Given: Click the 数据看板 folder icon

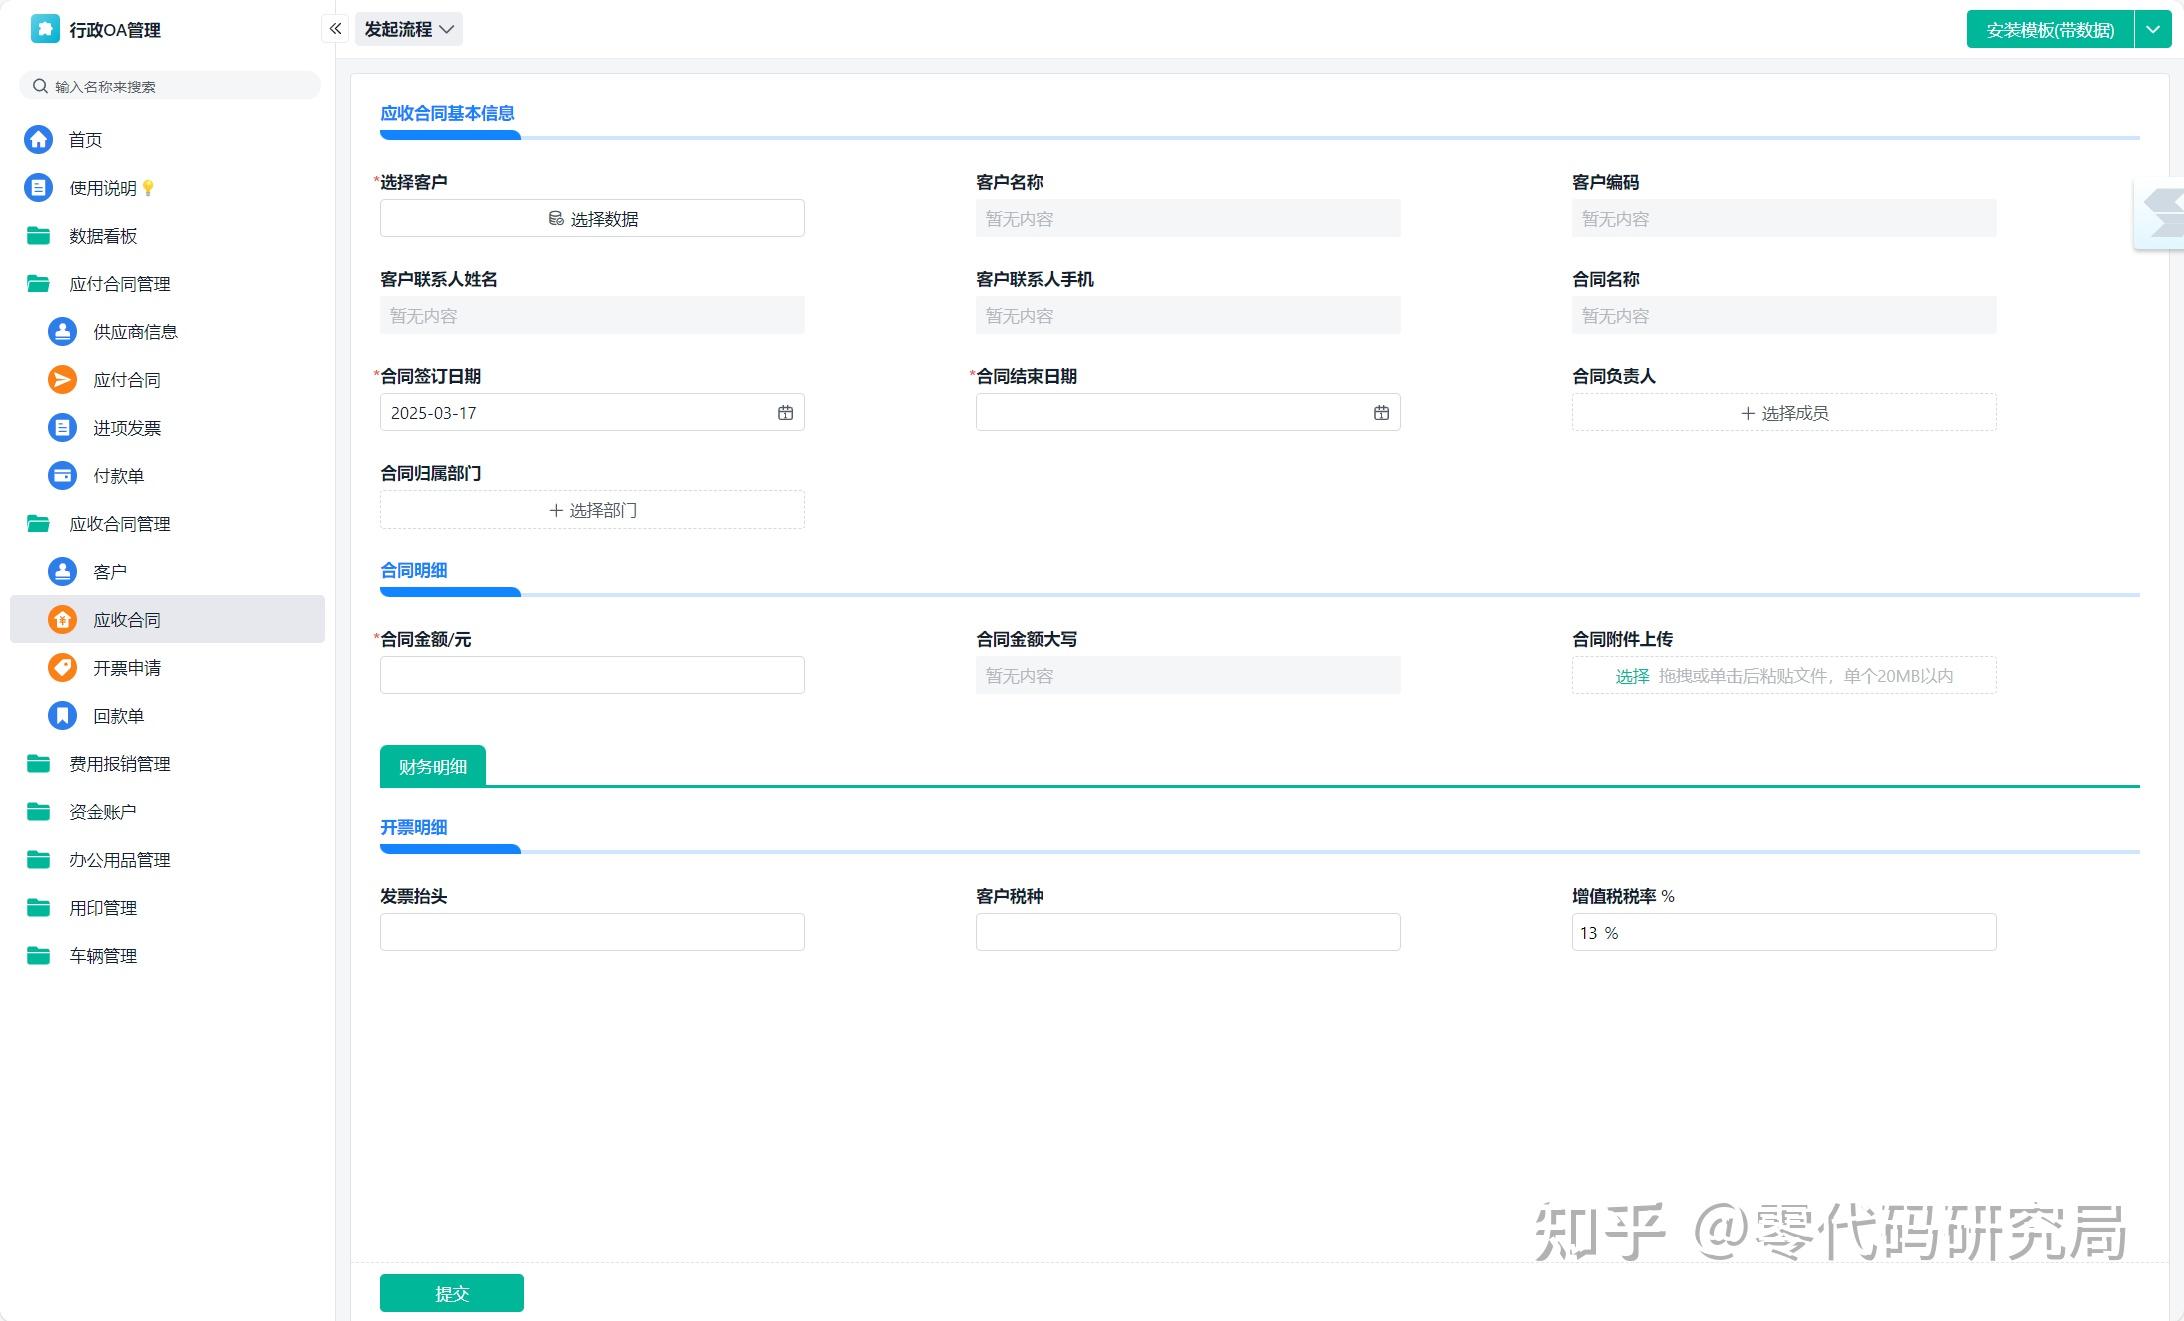Looking at the screenshot, I should pos(38,235).
